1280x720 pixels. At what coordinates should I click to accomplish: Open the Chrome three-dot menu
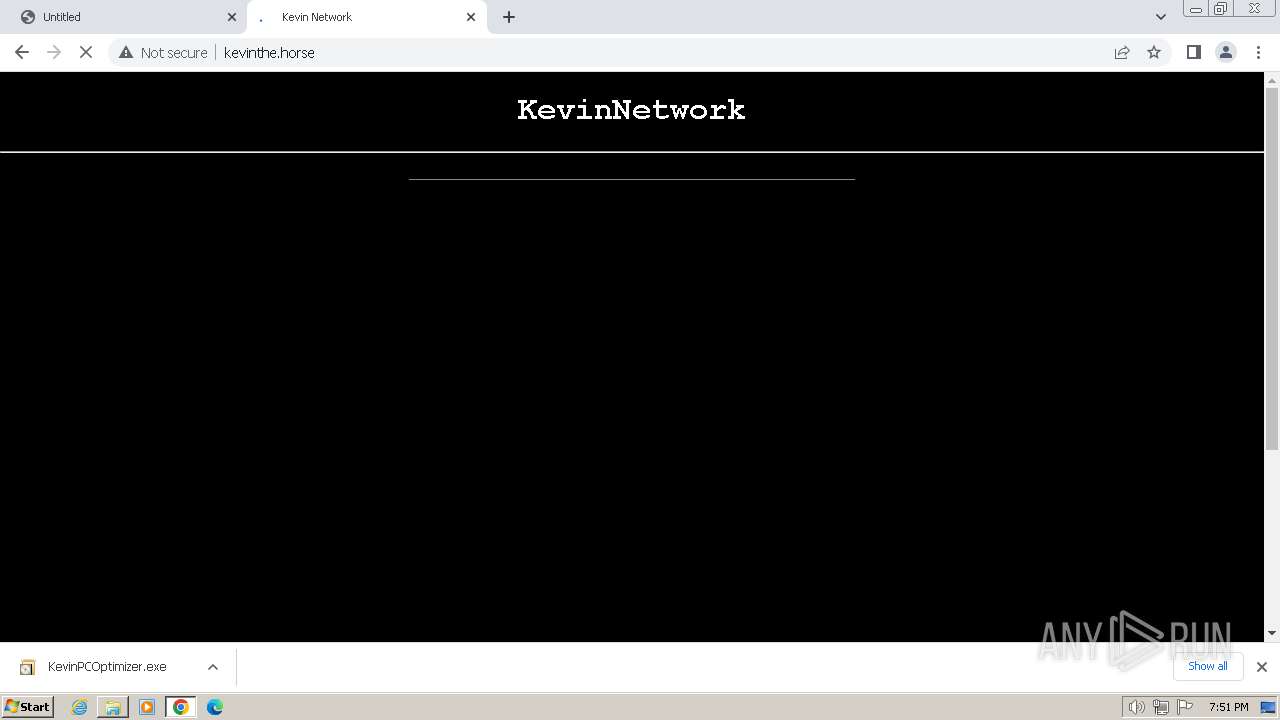coord(1258,52)
